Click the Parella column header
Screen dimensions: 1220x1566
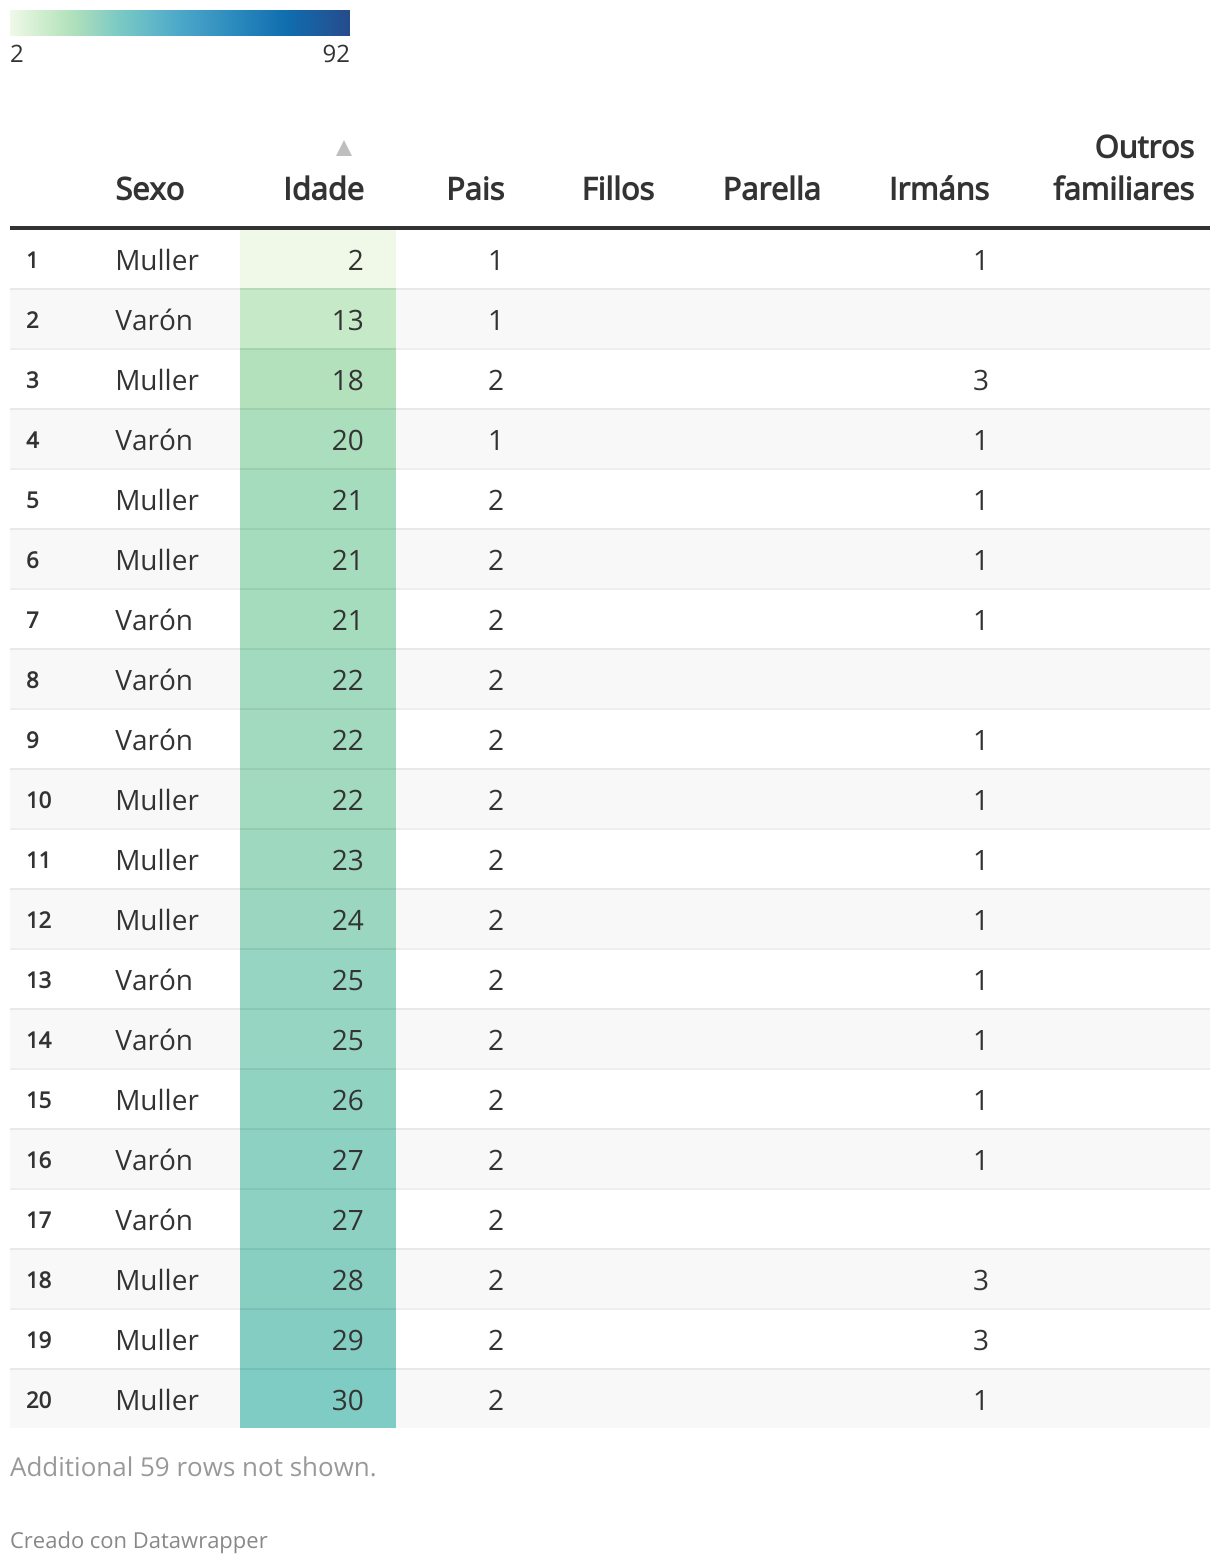coord(771,189)
